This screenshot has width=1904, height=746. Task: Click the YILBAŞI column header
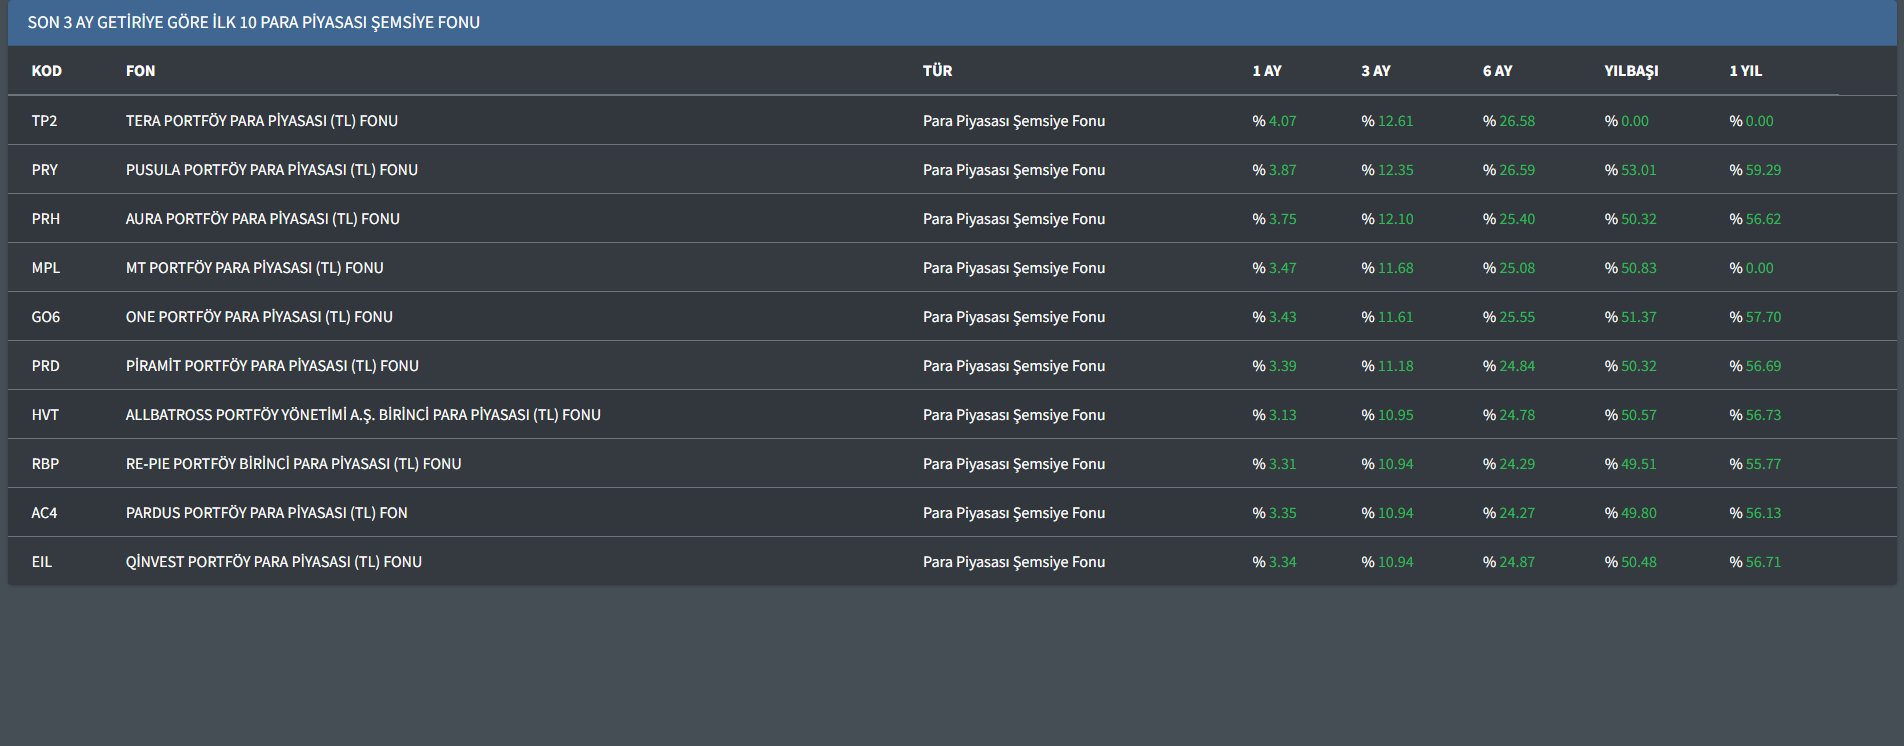[1630, 71]
